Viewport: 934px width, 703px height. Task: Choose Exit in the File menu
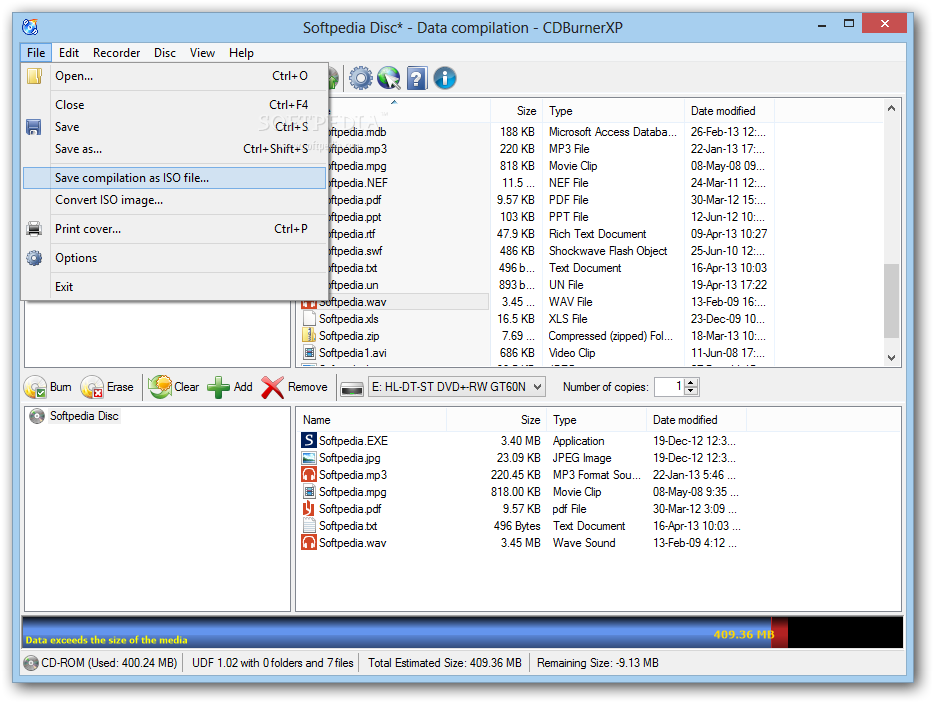point(175,287)
